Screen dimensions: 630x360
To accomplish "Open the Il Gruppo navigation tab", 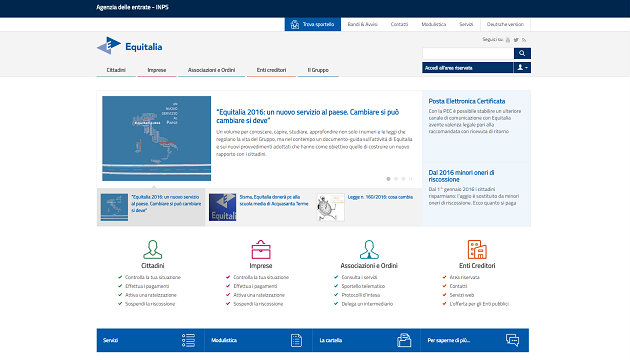I will 318,70.
